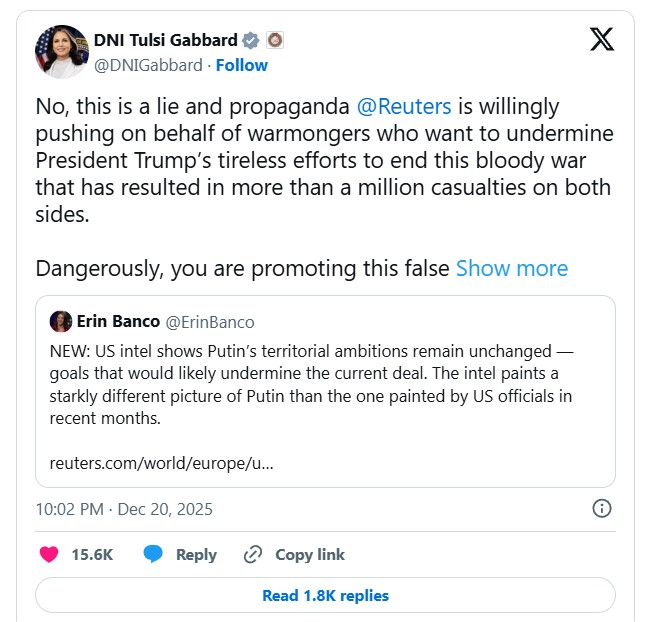Click the X logo in the top corner

coord(602,39)
